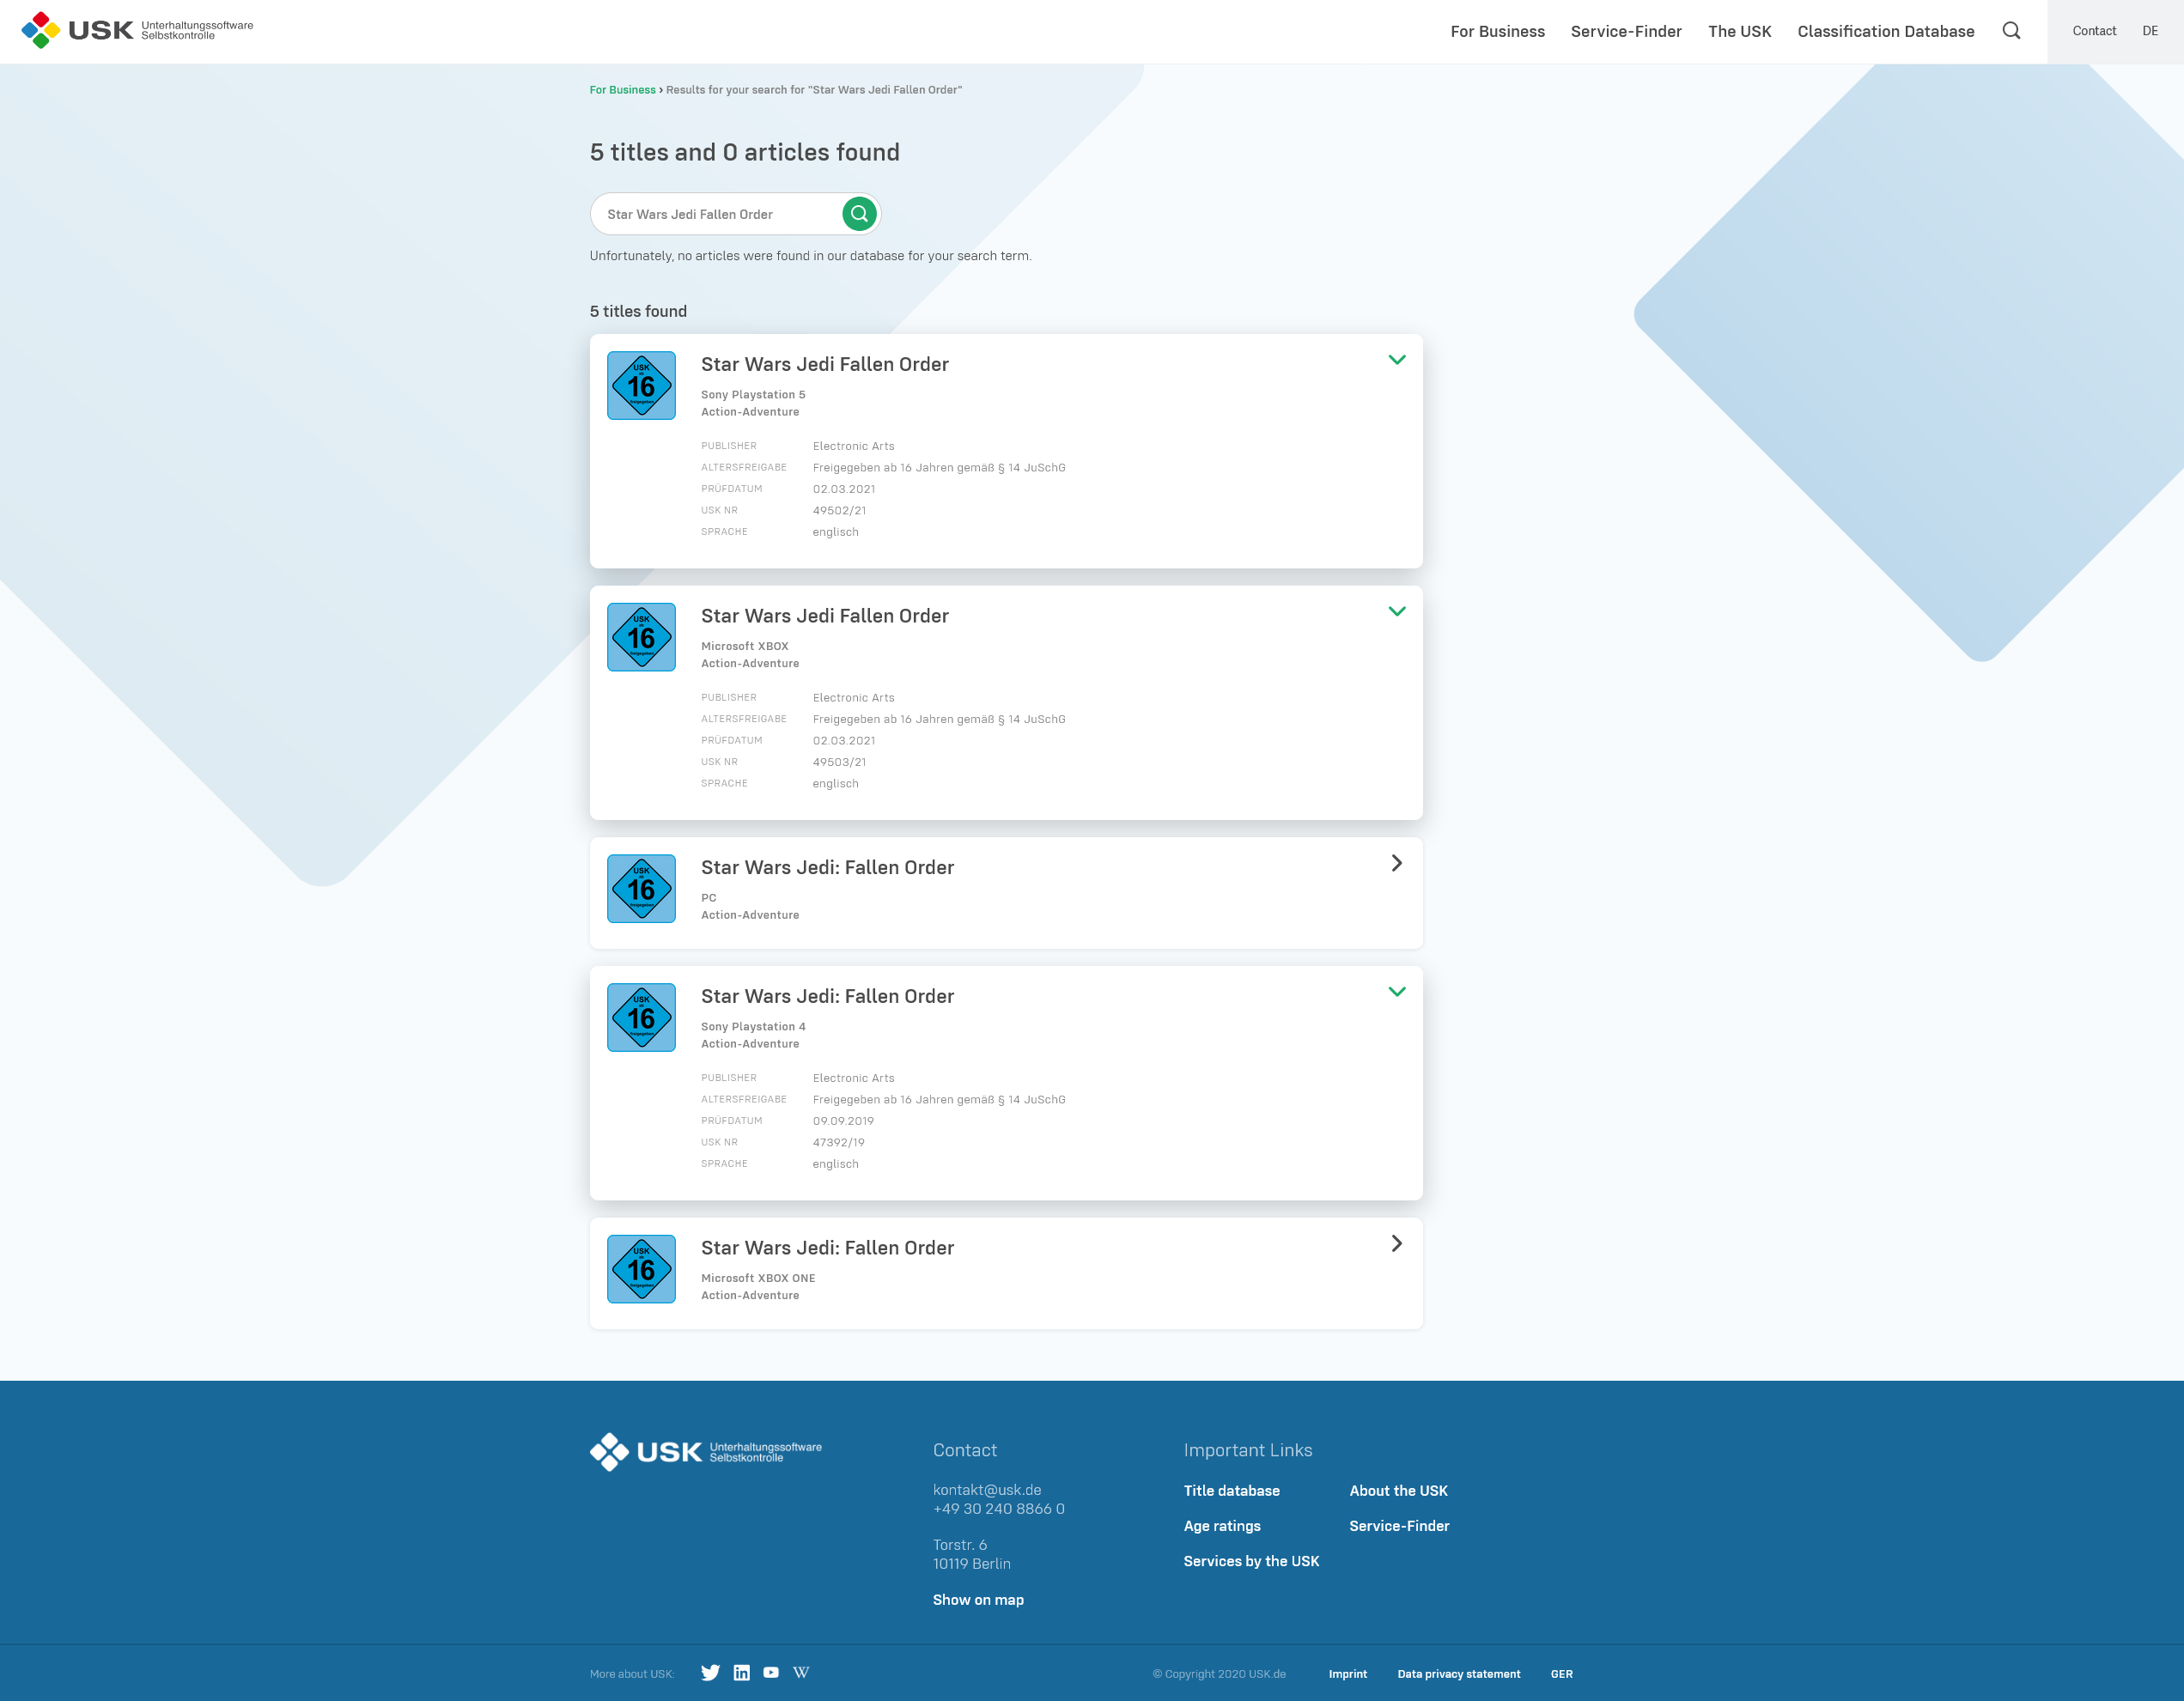Click the Torstr. 6 address text

pyautogui.click(x=959, y=1545)
